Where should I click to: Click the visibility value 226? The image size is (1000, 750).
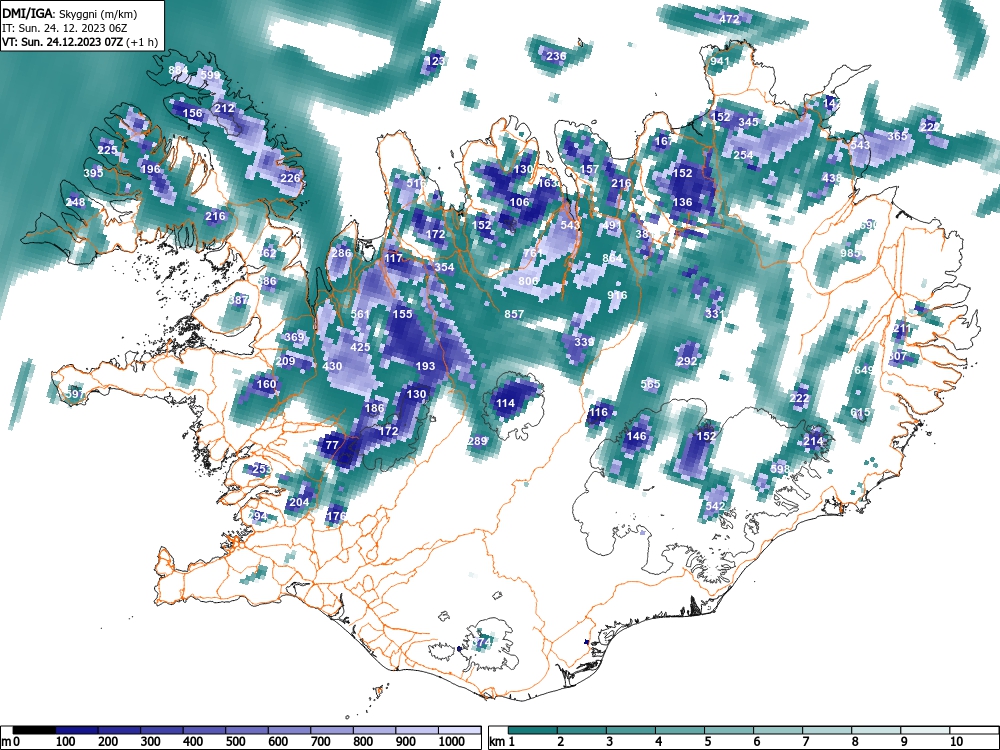(x=290, y=178)
